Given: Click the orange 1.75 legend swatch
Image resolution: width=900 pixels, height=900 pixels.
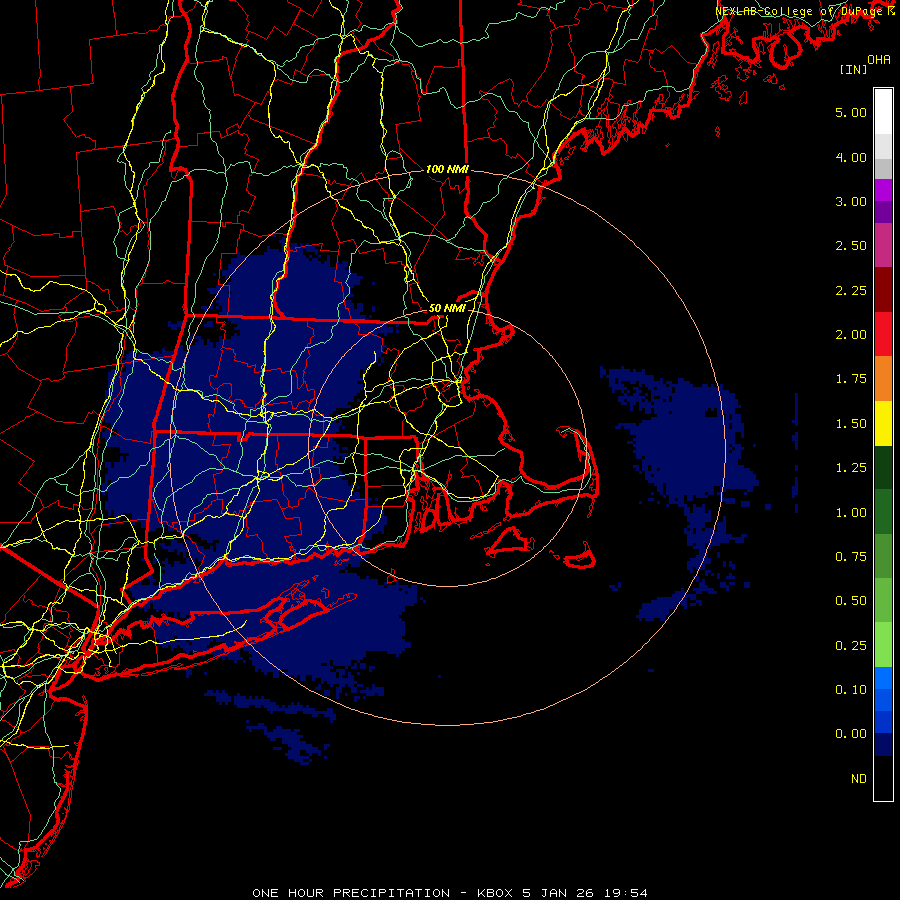Looking at the screenshot, I should 883,378.
